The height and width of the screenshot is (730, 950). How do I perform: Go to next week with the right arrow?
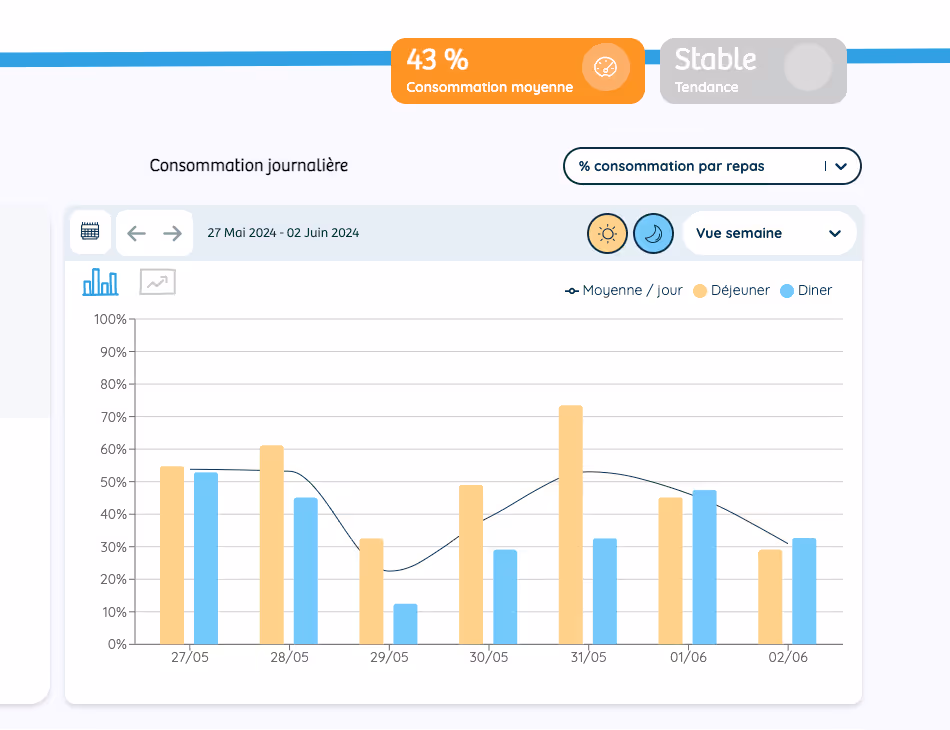[x=170, y=233]
